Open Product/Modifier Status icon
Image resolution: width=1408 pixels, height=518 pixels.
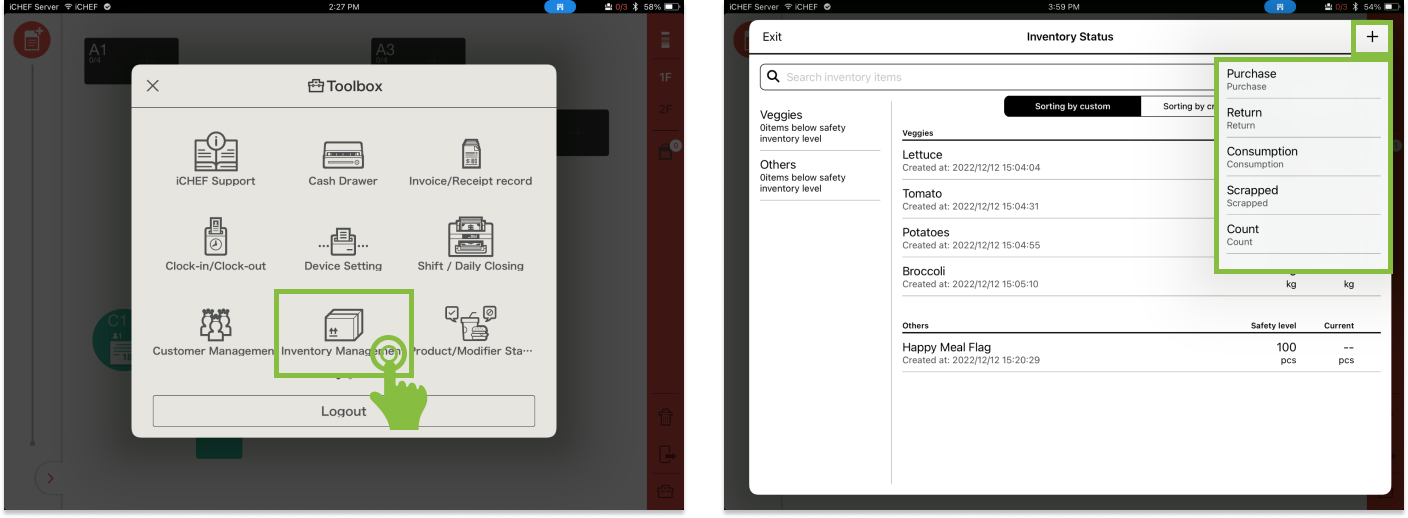470,330
